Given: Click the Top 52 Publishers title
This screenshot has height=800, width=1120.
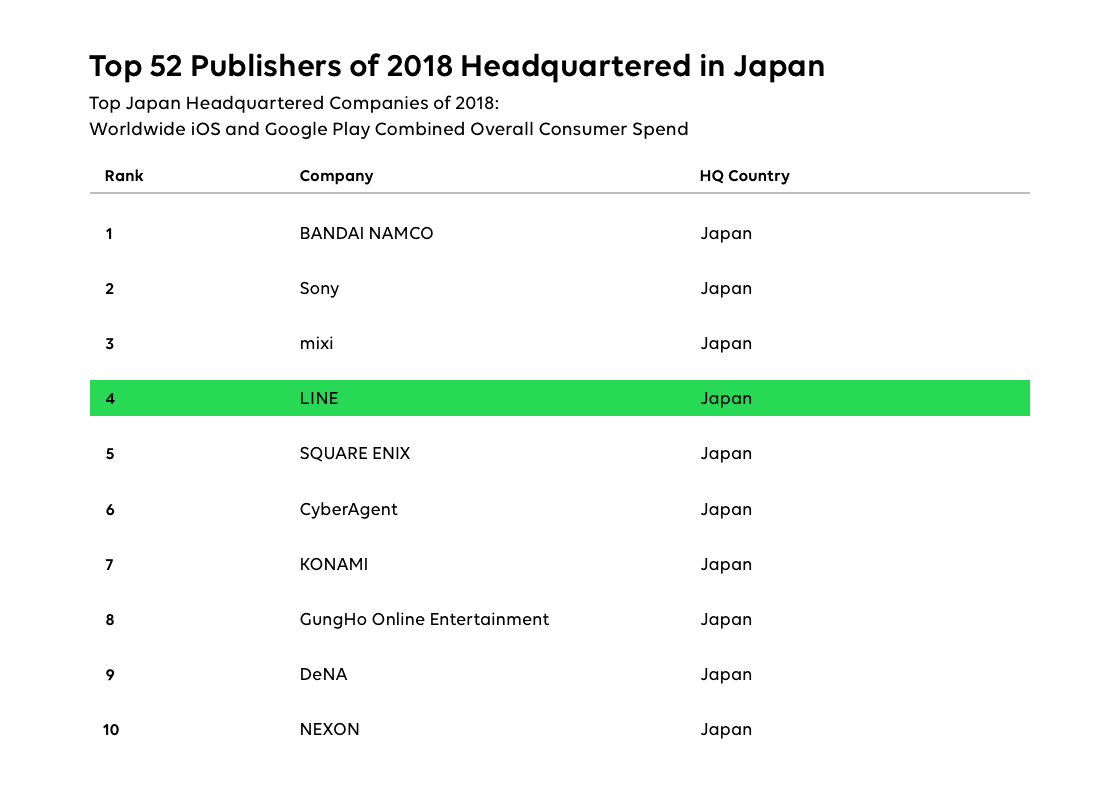Looking at the screenshot, I should click(456, 66).
